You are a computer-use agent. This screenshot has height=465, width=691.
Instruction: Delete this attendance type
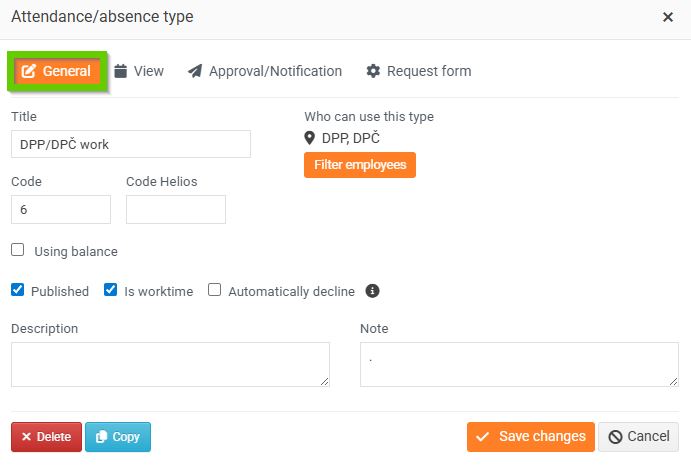pos(46,437)
